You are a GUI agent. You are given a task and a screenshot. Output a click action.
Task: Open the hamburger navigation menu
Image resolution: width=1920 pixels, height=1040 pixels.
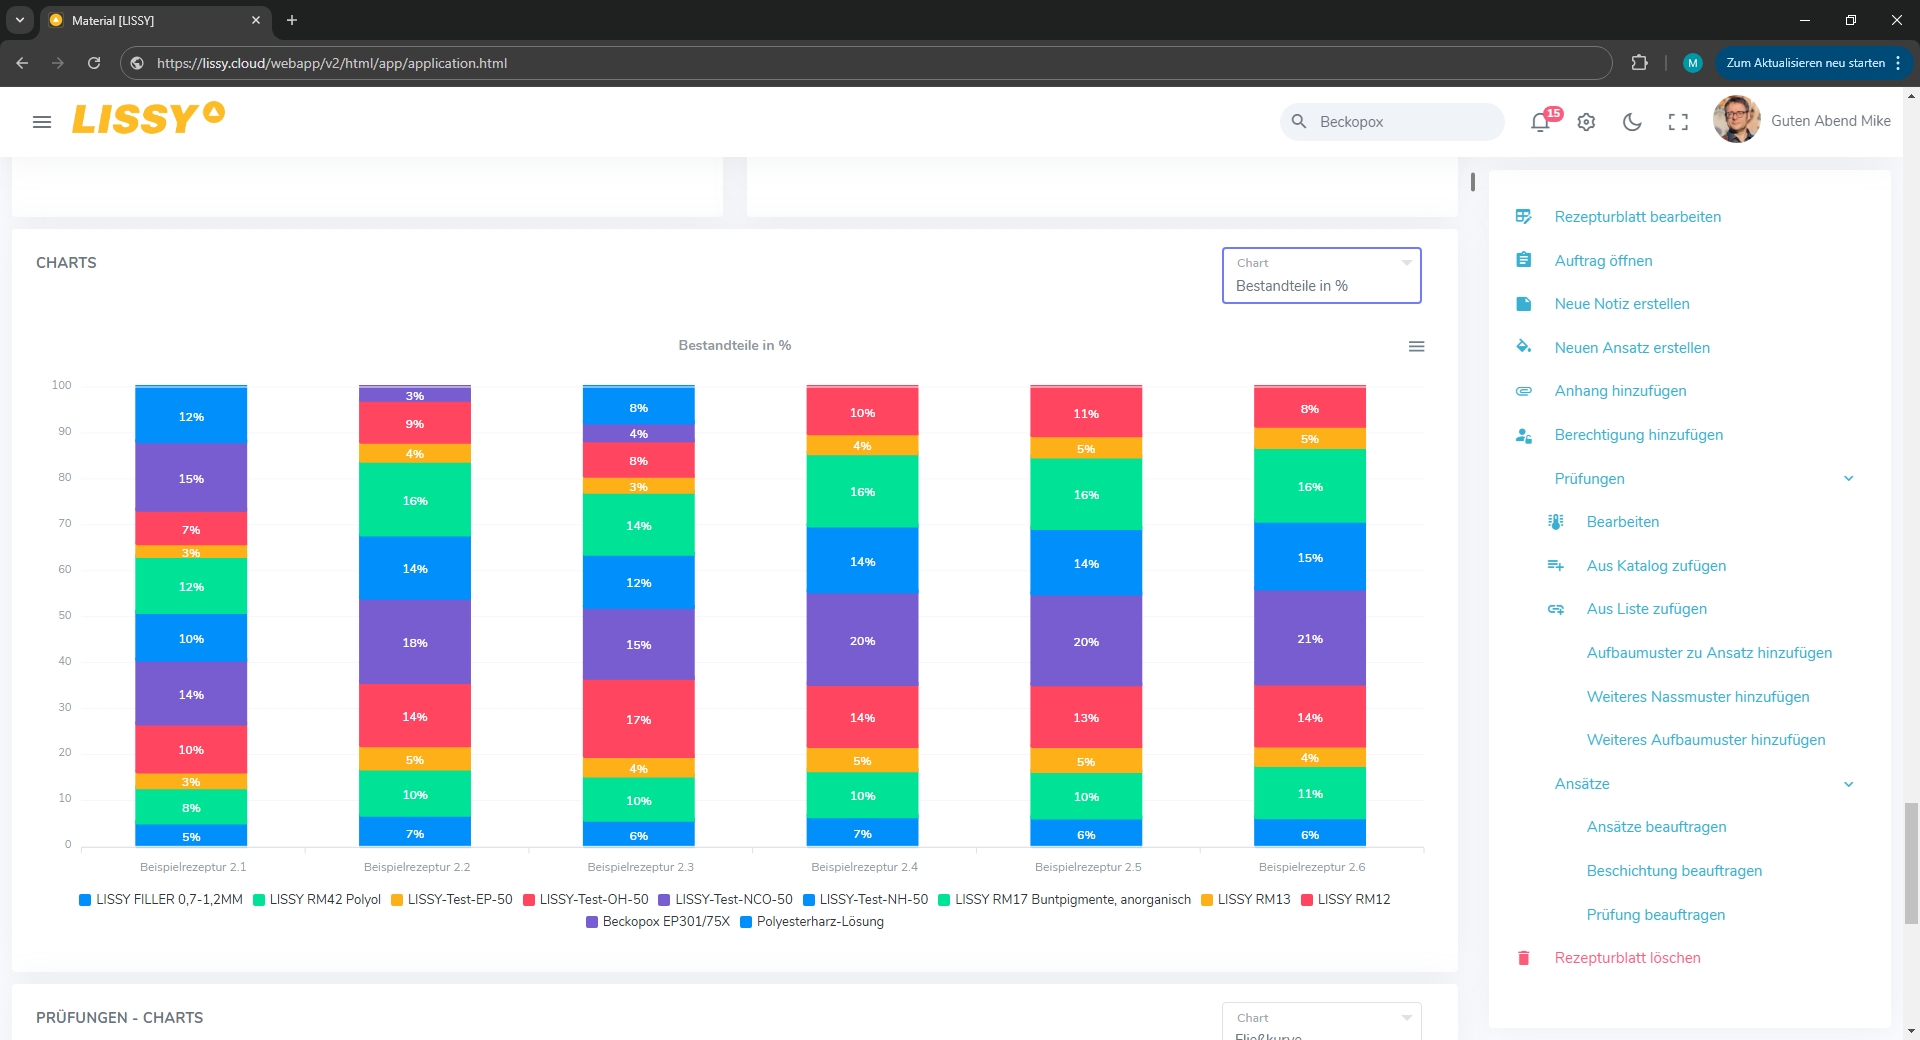click(x=42, y=122)
